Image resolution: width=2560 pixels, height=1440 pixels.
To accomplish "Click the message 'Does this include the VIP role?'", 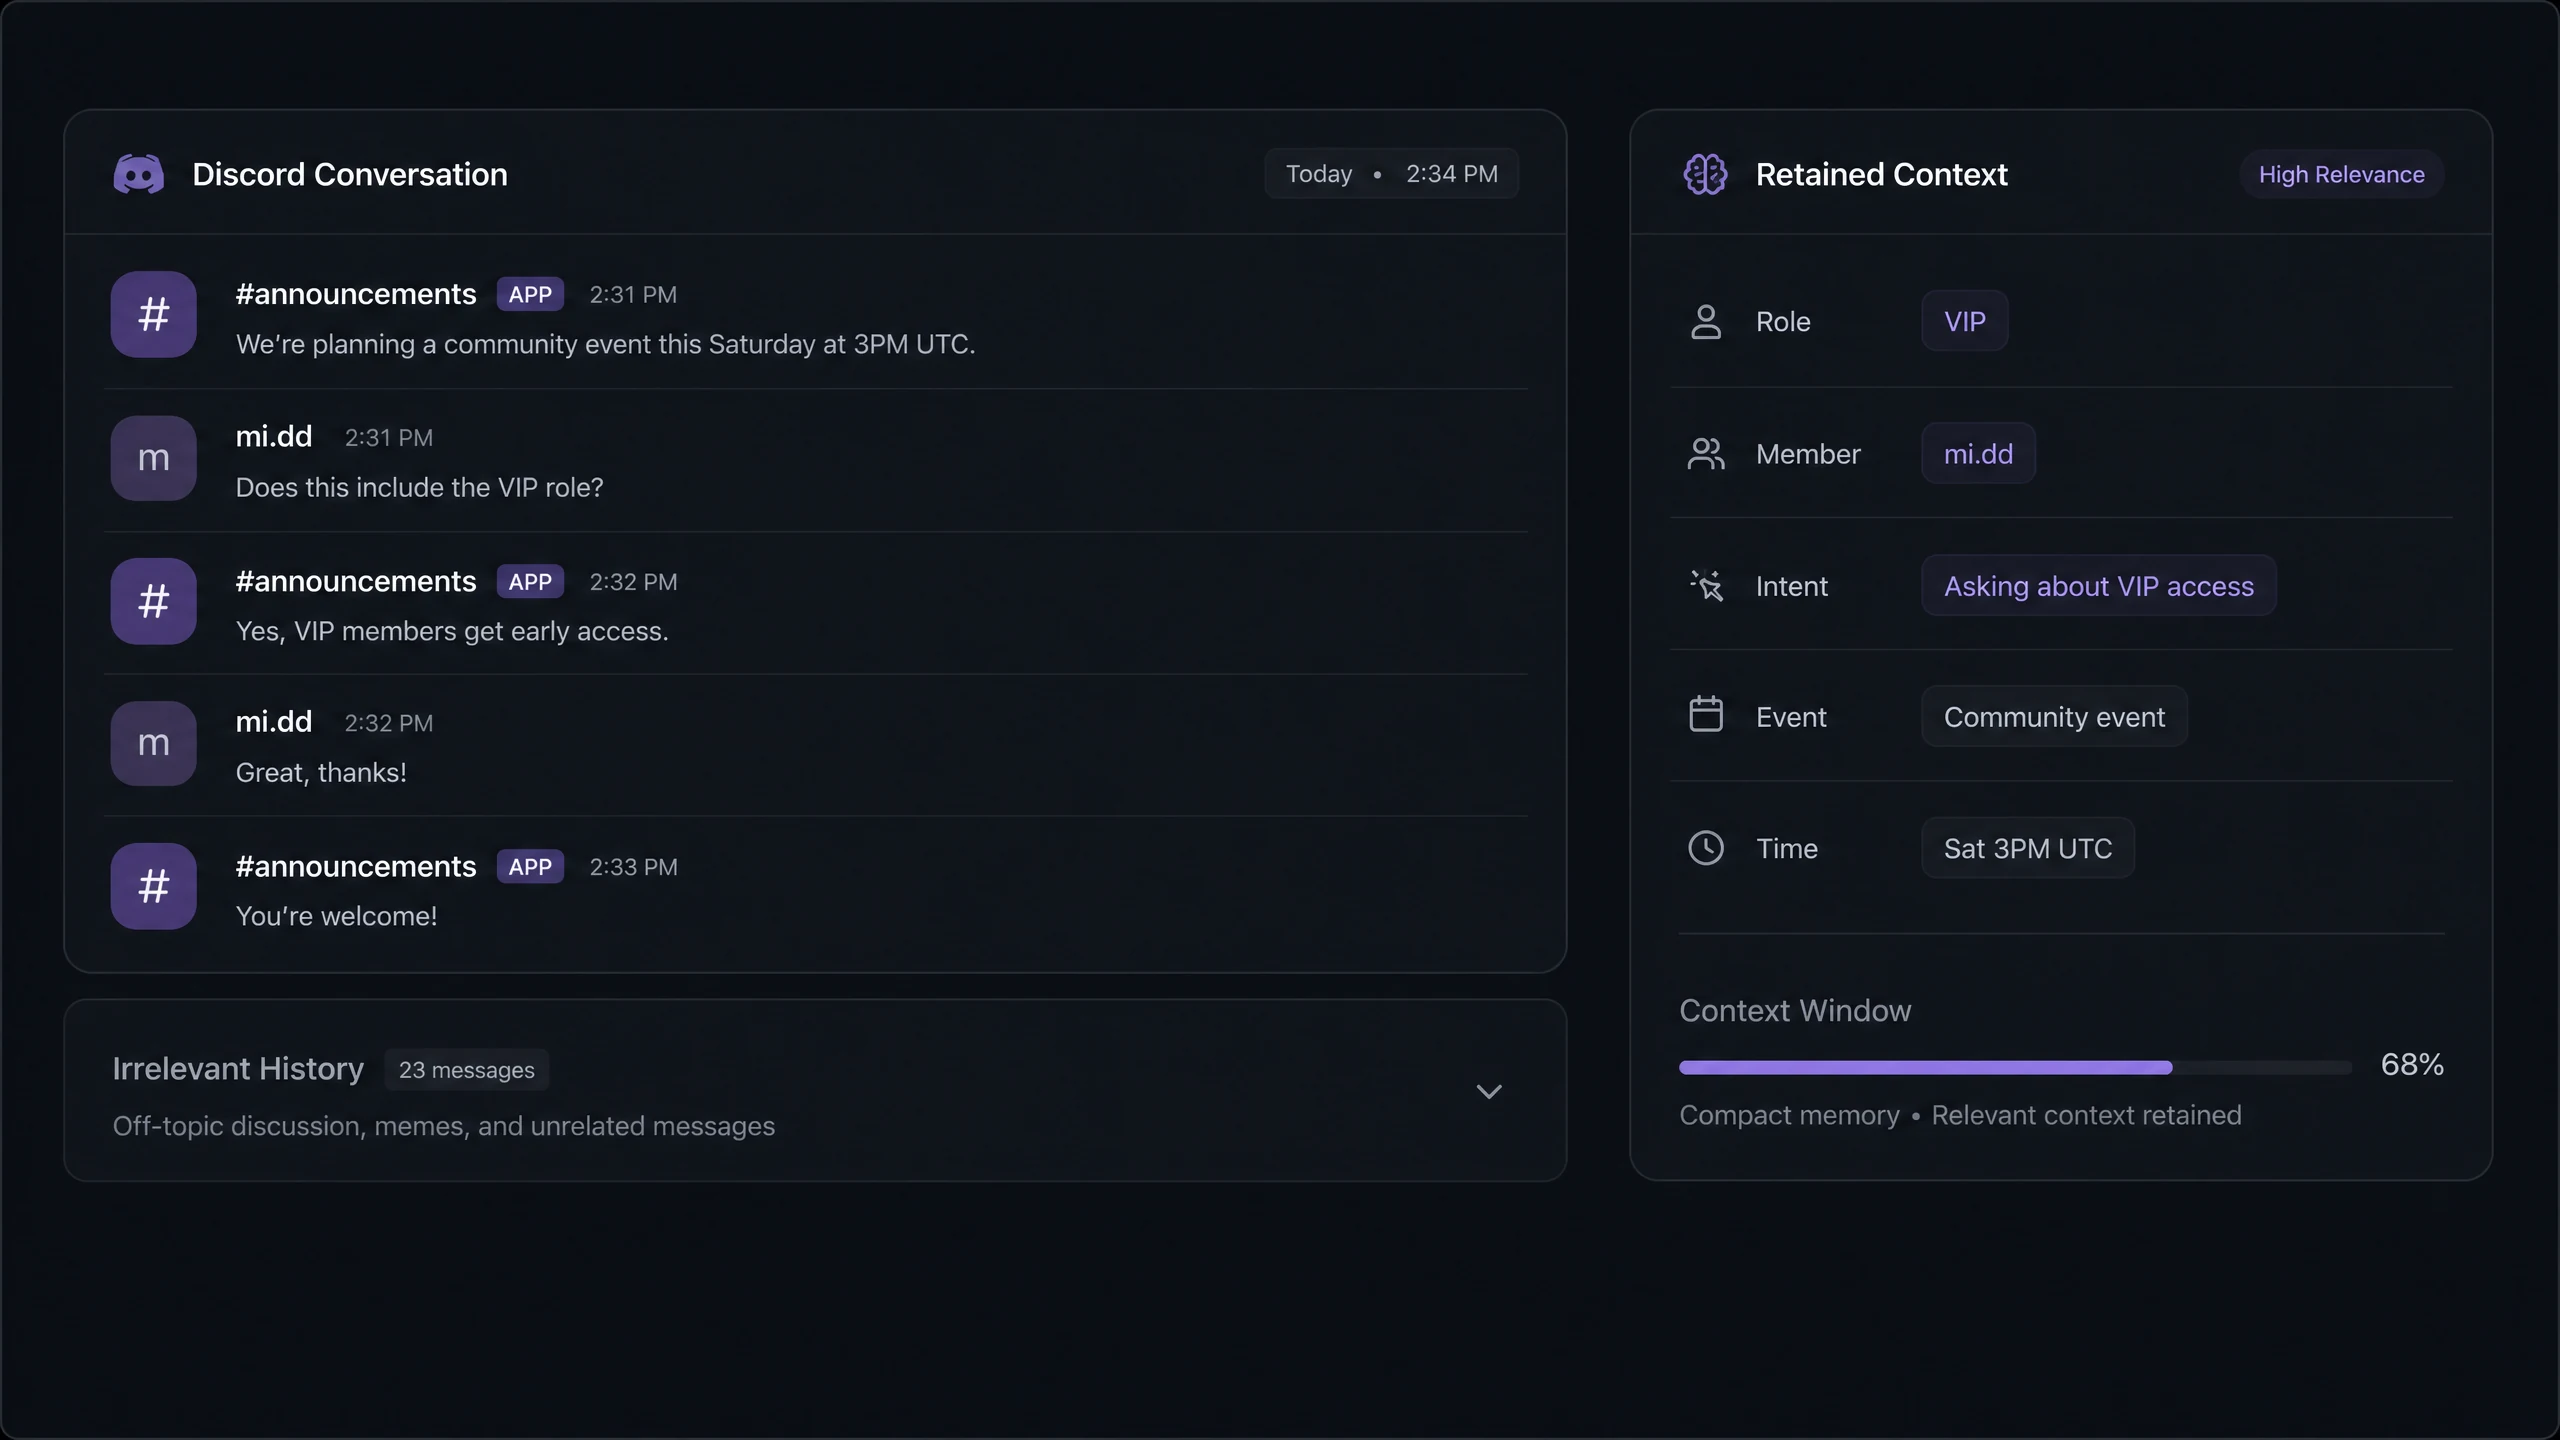I will [419, 487].
